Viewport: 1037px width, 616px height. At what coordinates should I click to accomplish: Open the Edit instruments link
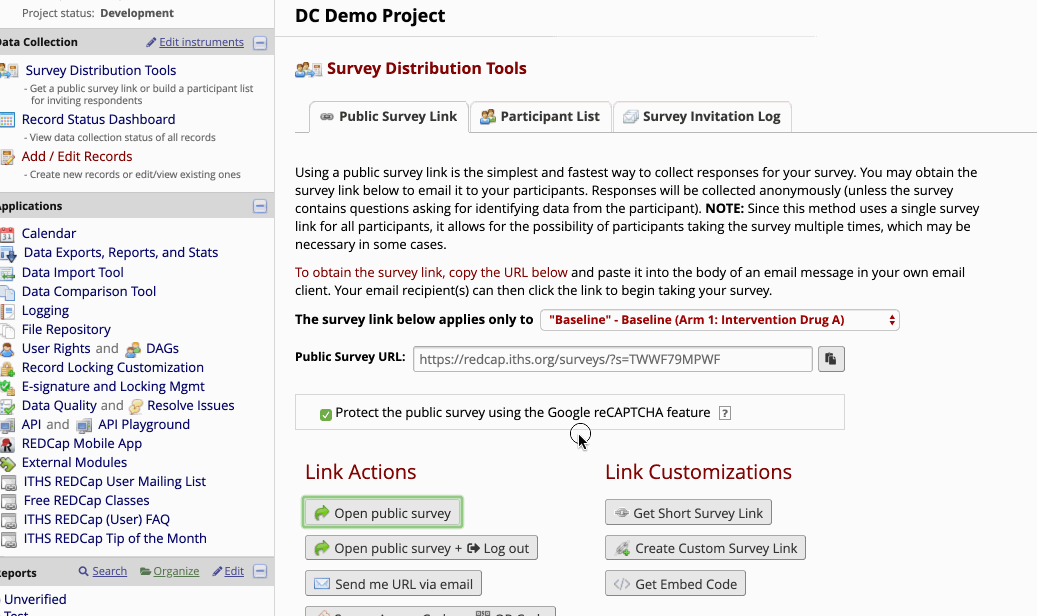pyautogui.click(x=201, y=42)
